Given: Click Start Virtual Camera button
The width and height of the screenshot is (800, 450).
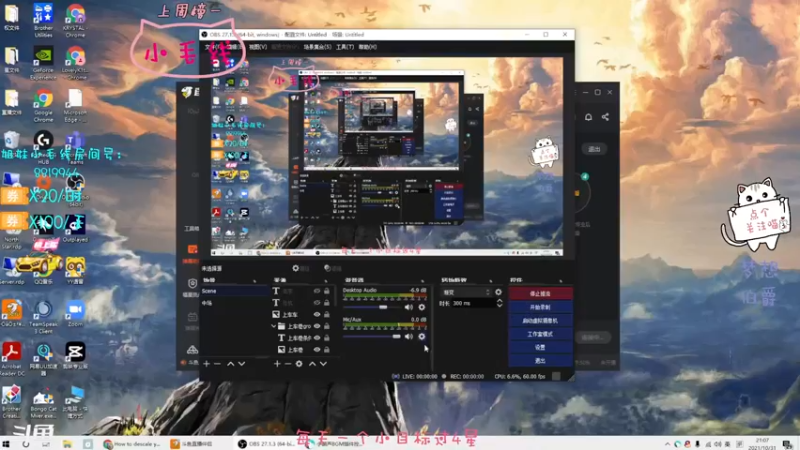Looking at the screenshot, I should pyautogui.click(x=540, y=320).
